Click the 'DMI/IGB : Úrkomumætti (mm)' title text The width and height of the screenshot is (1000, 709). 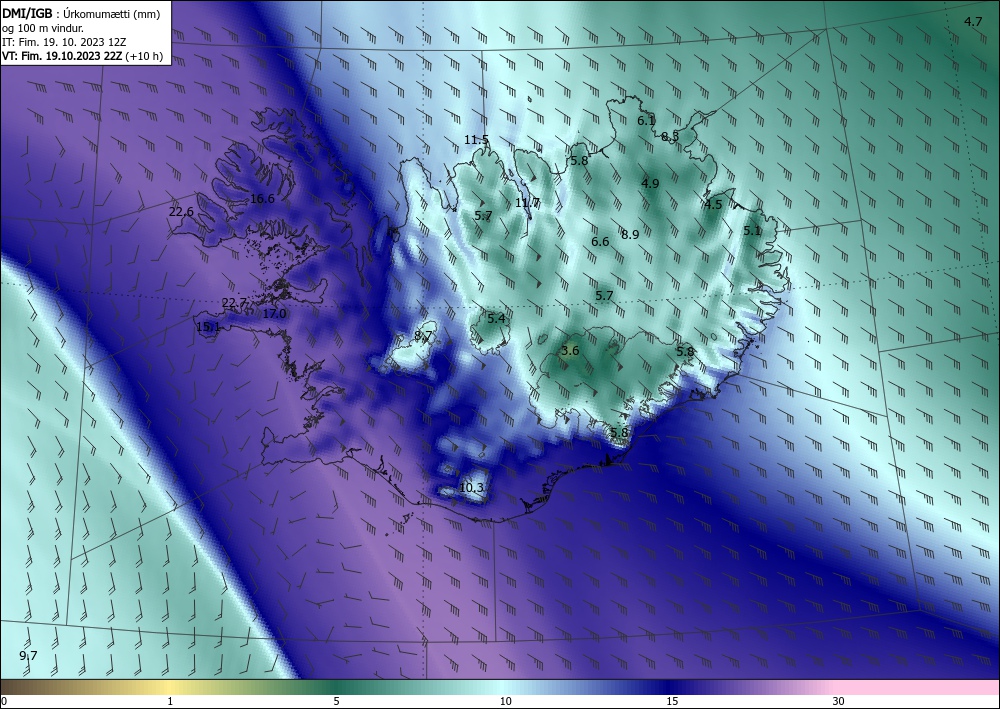pyautogui.click(x=81, y=14)
